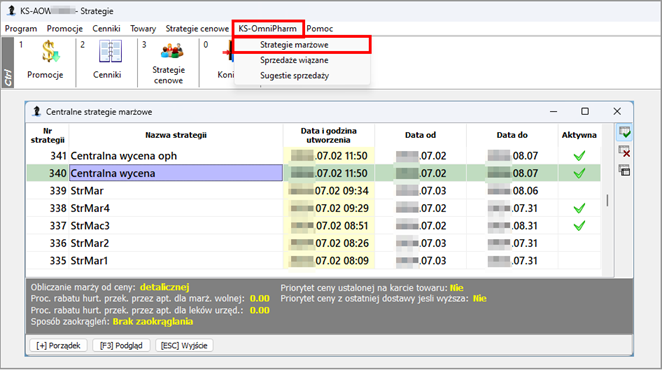Click the [F3] Podgląd button
662x370 pixels.
(121, 346)
